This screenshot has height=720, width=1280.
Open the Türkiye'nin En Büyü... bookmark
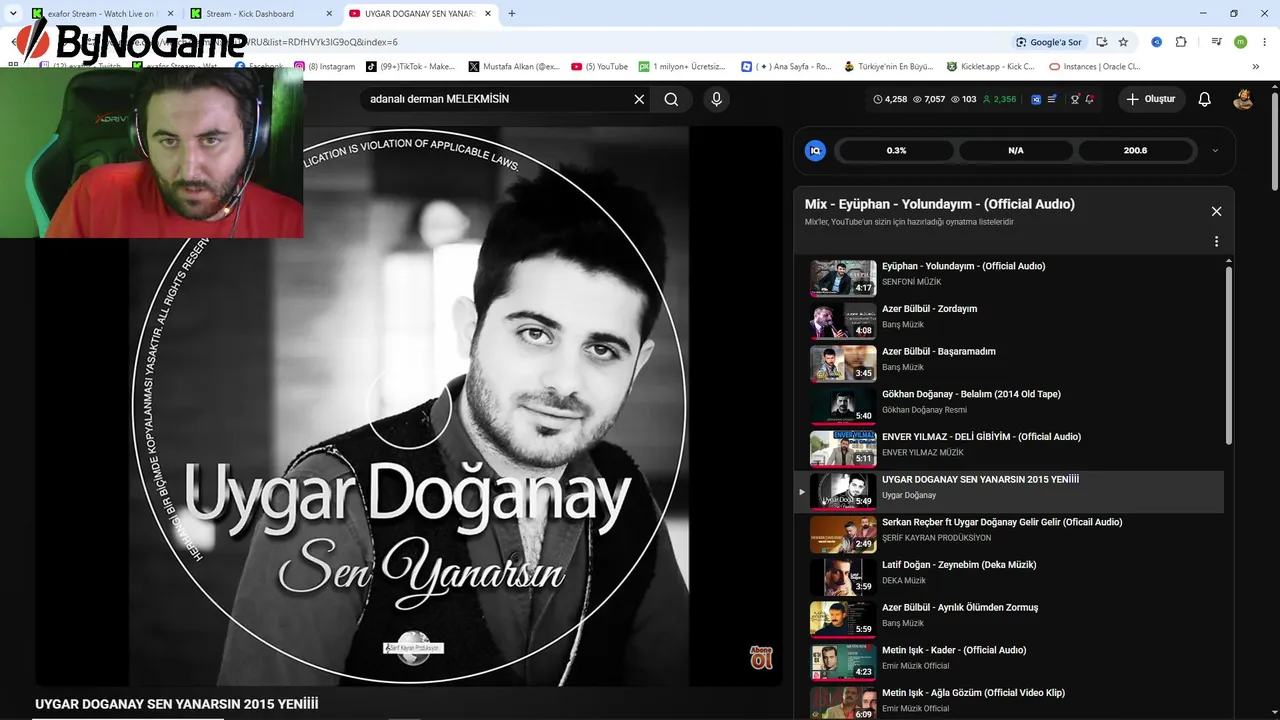888,67
